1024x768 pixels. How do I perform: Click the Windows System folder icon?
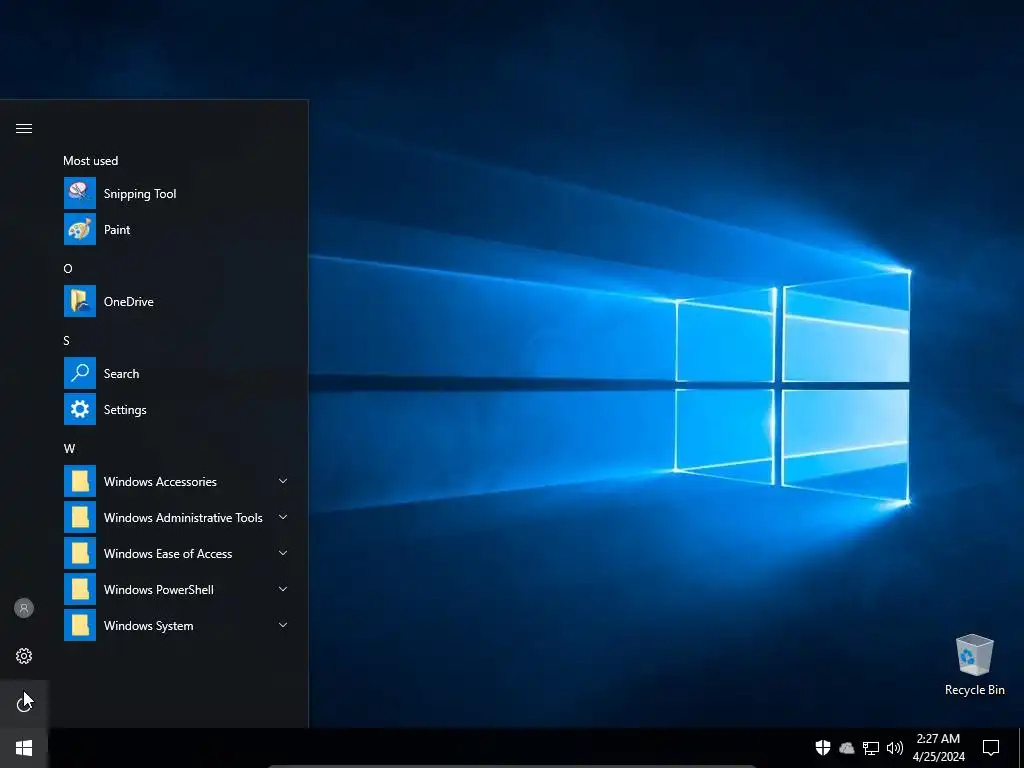[x=80, y=625]
